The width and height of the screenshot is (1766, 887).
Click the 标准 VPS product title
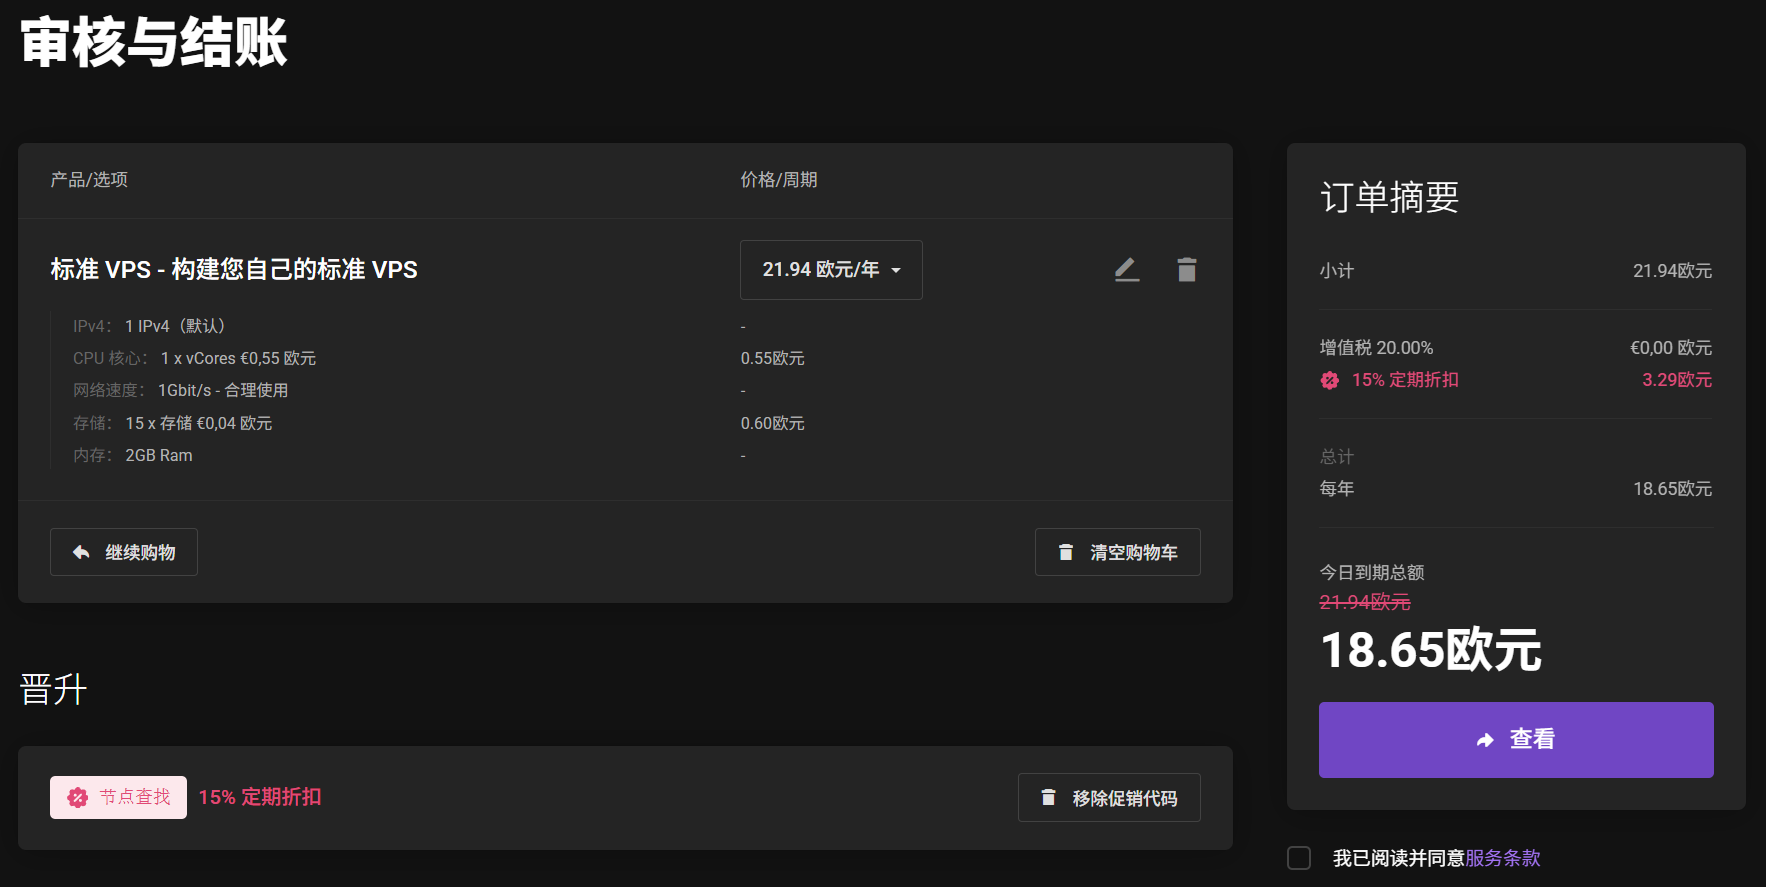(234, 270)
